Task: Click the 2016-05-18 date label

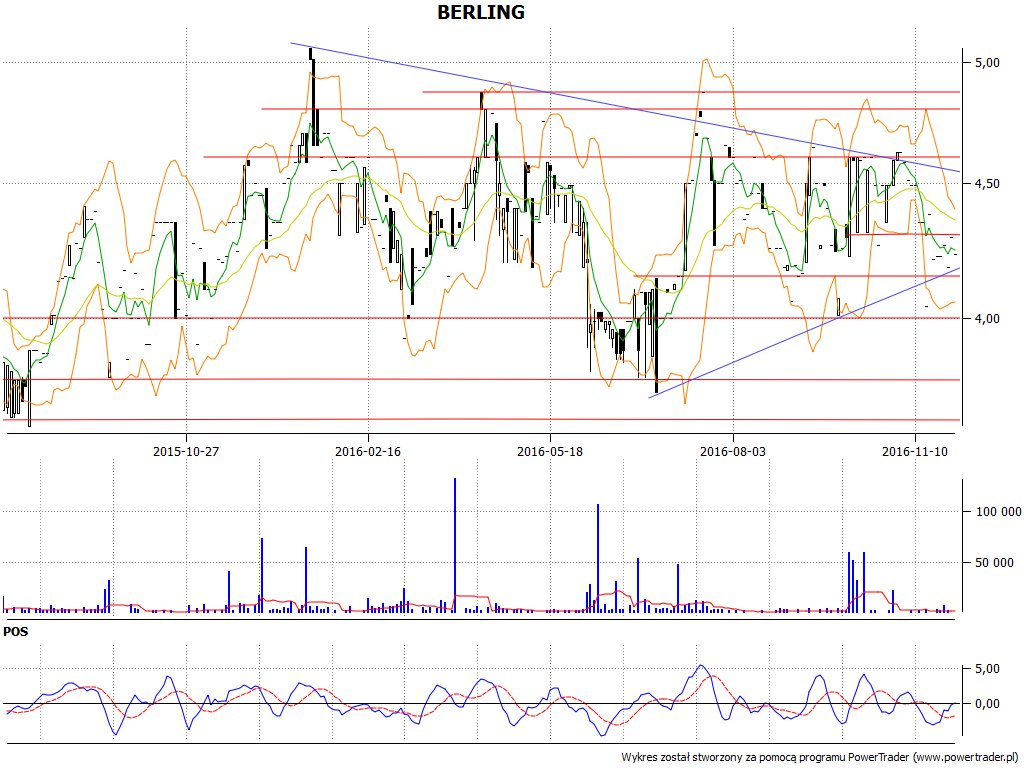Action: coord(550,451)
